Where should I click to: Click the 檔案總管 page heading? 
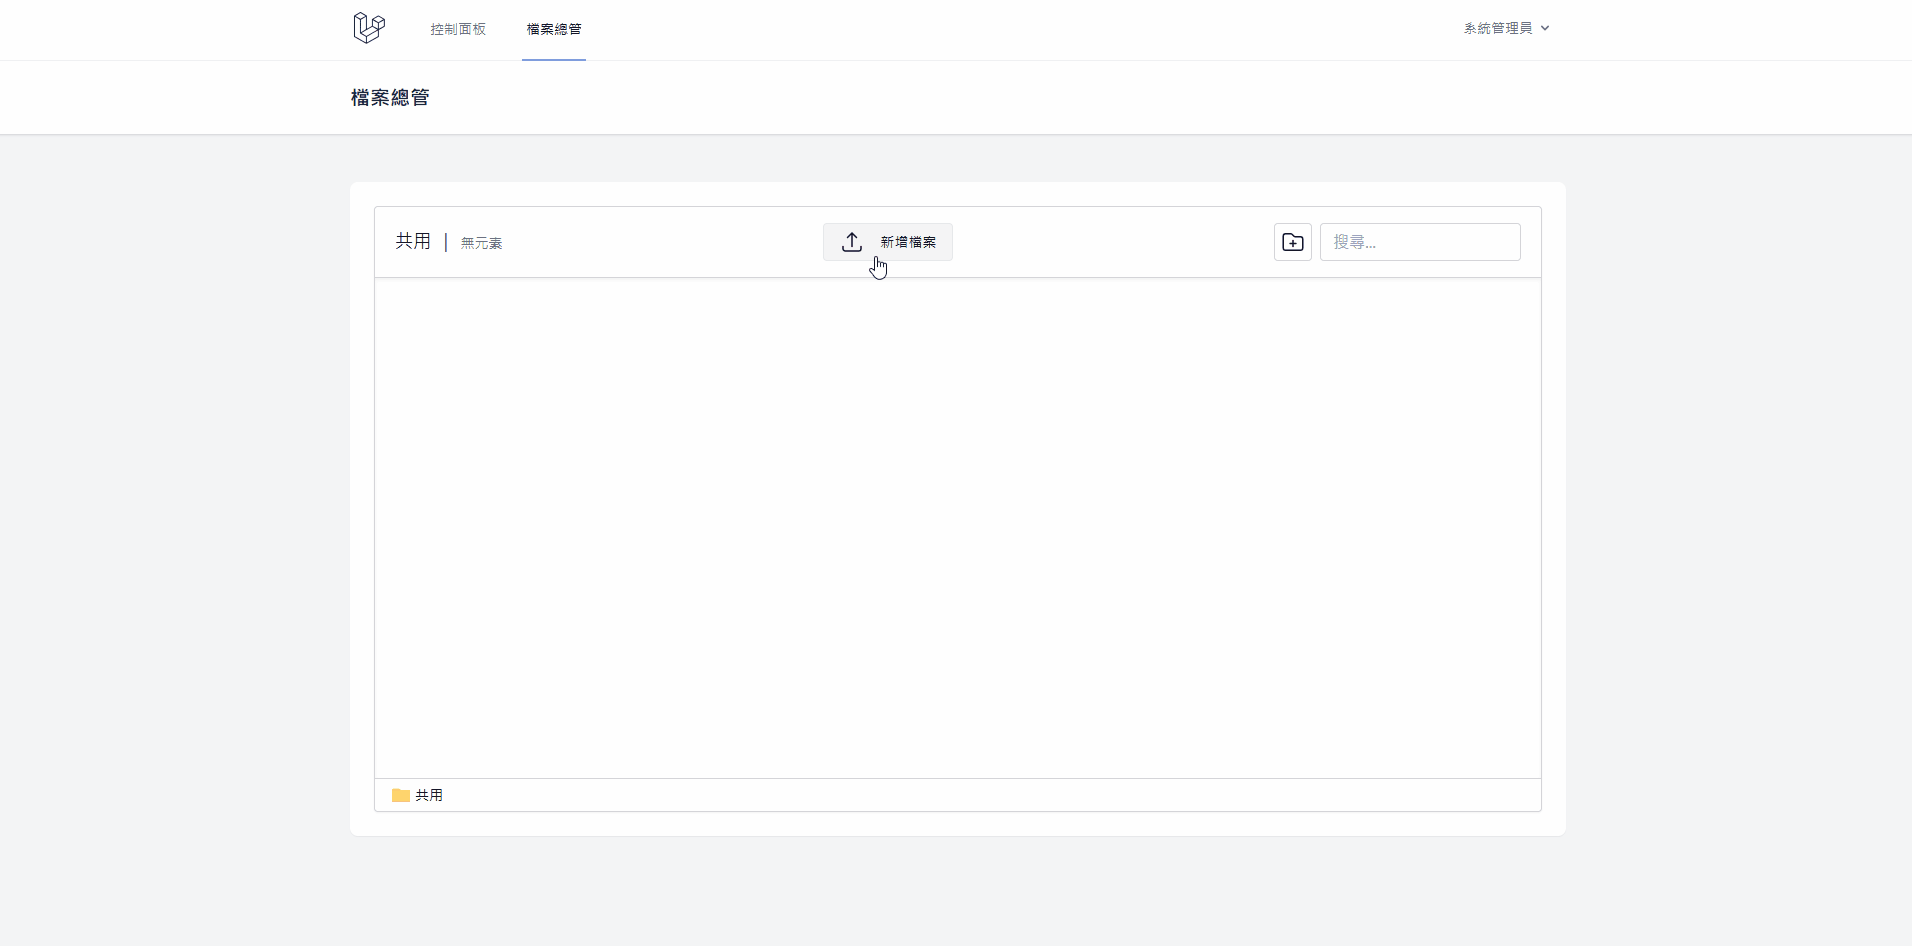(x=390, y=96)
